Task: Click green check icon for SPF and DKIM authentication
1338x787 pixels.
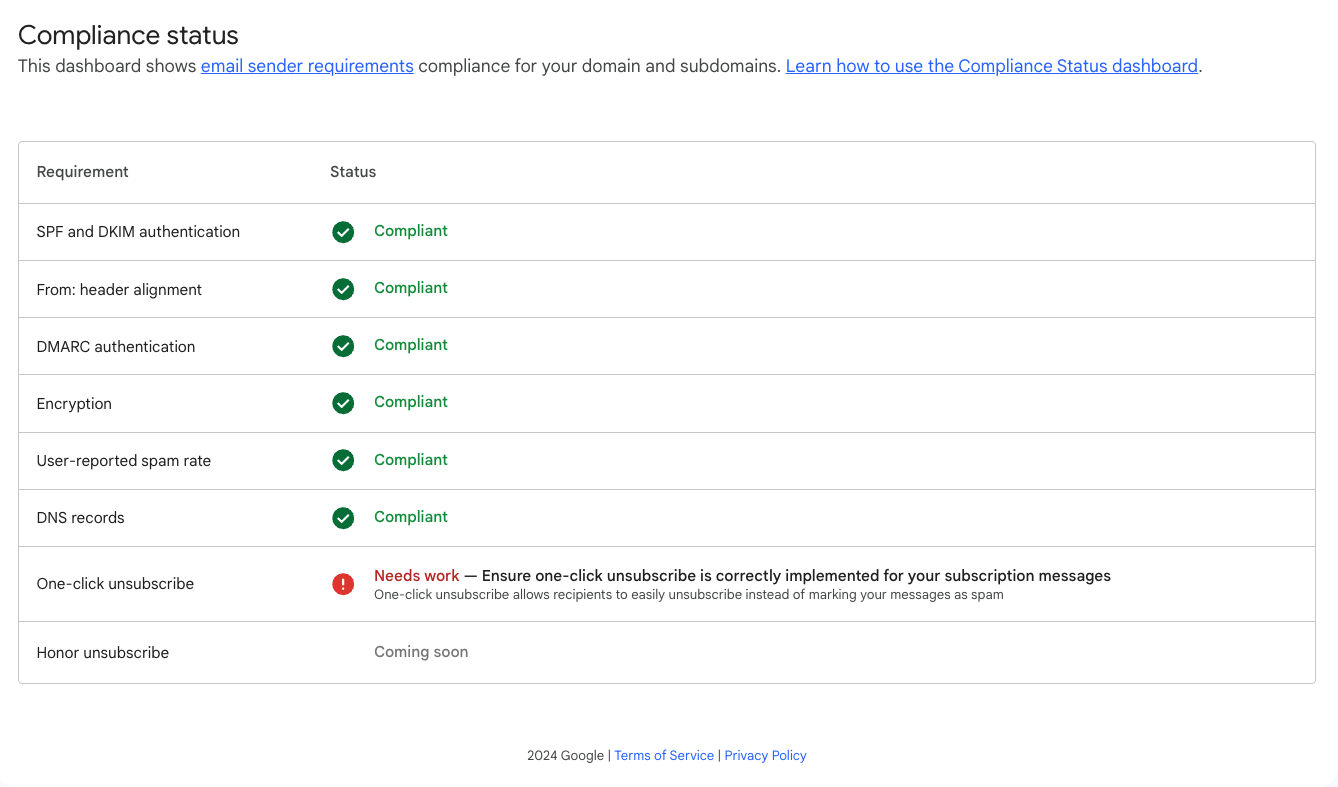Action: coord(343,232)
